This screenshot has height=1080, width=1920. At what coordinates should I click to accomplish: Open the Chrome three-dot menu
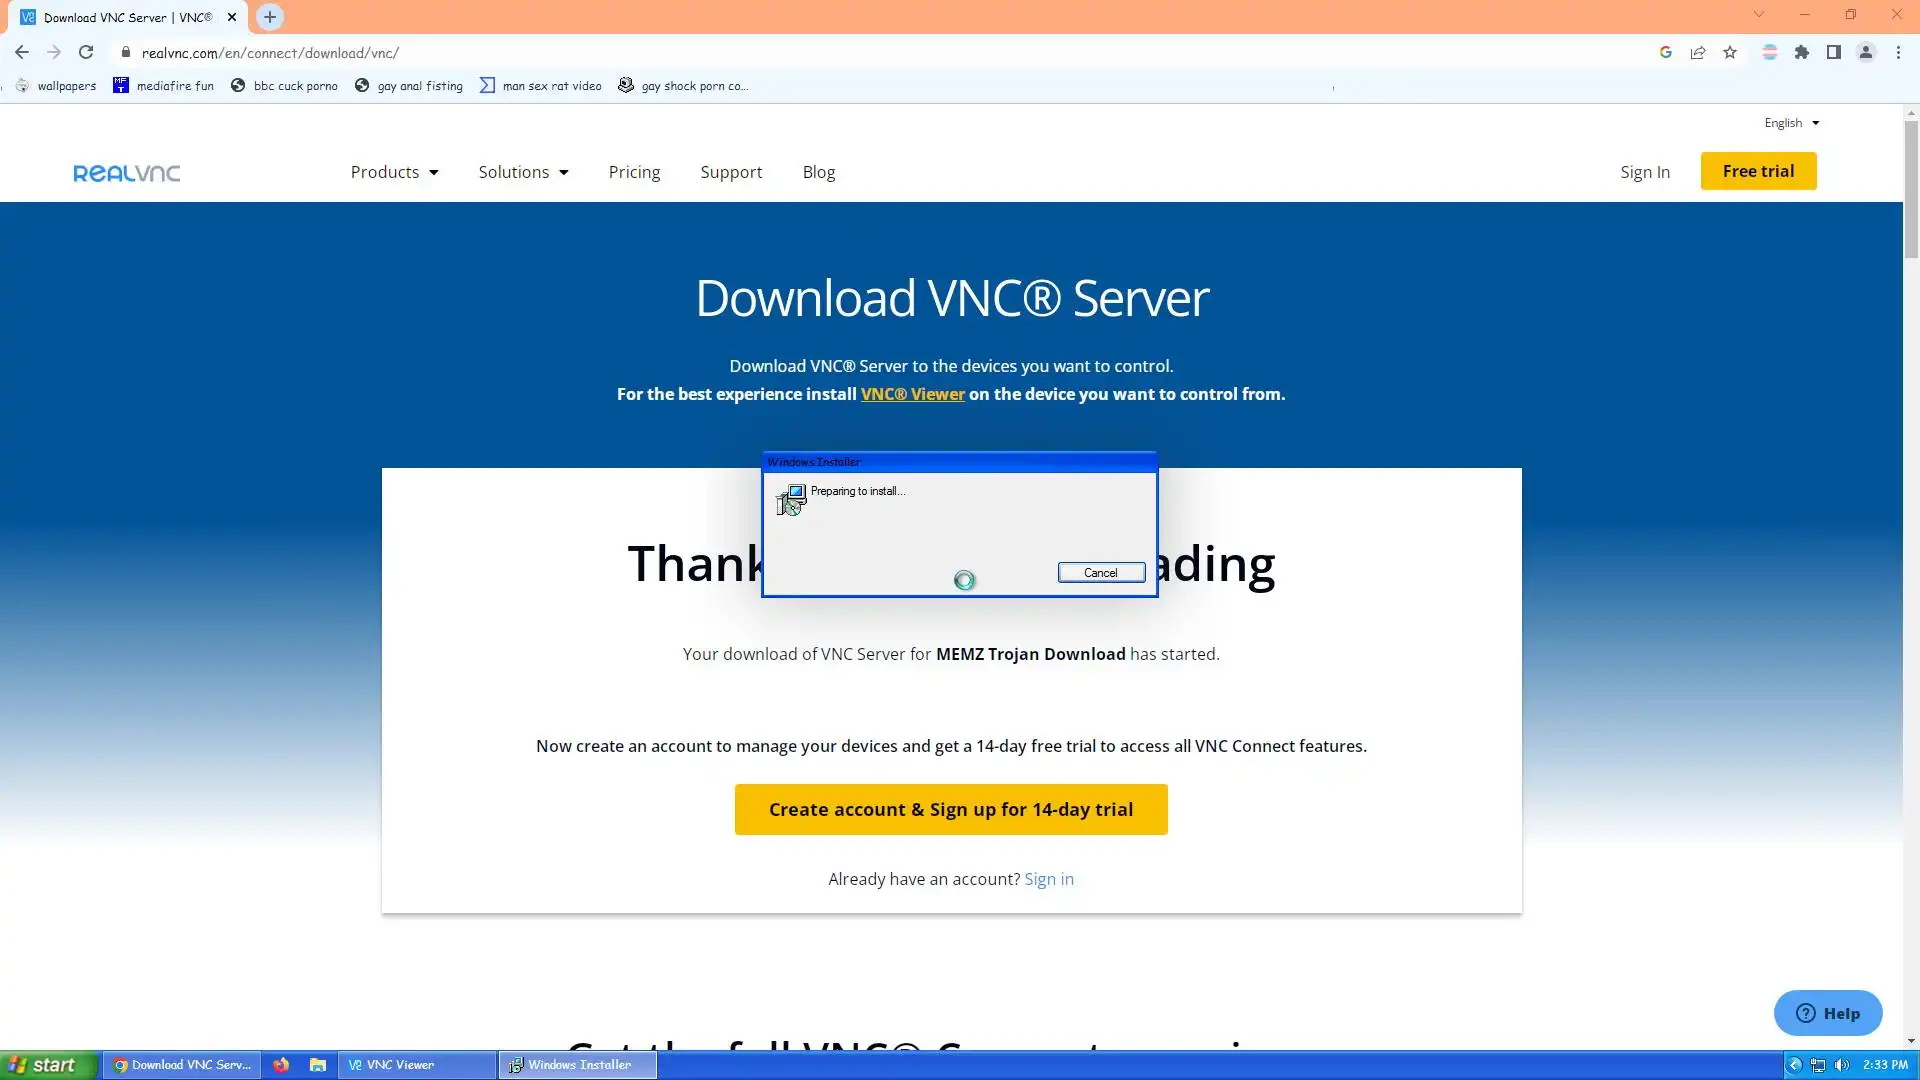[1898, 52]
